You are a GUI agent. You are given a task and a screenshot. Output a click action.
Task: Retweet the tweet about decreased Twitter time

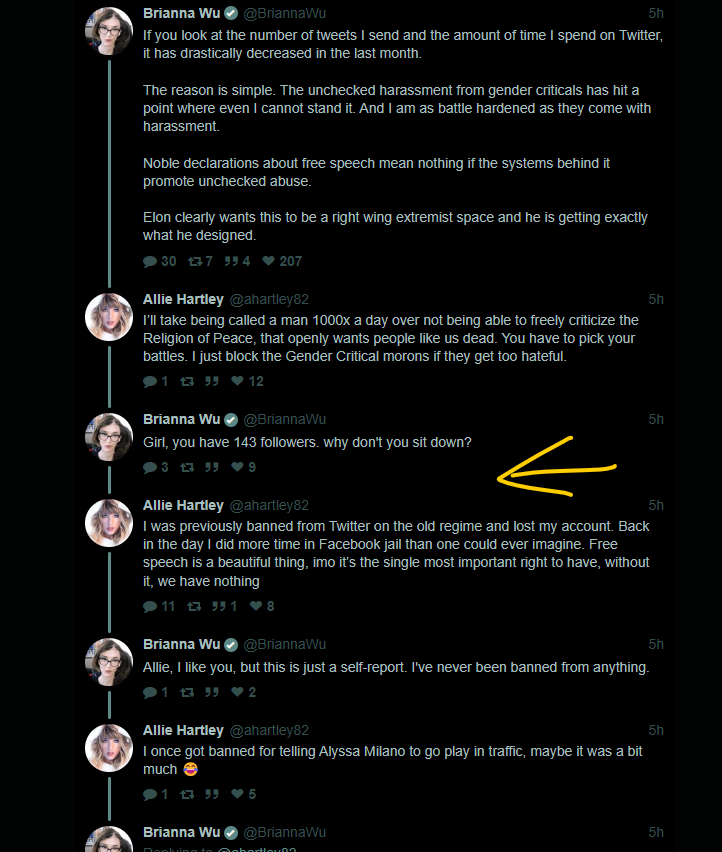click(x=194, y=261)
